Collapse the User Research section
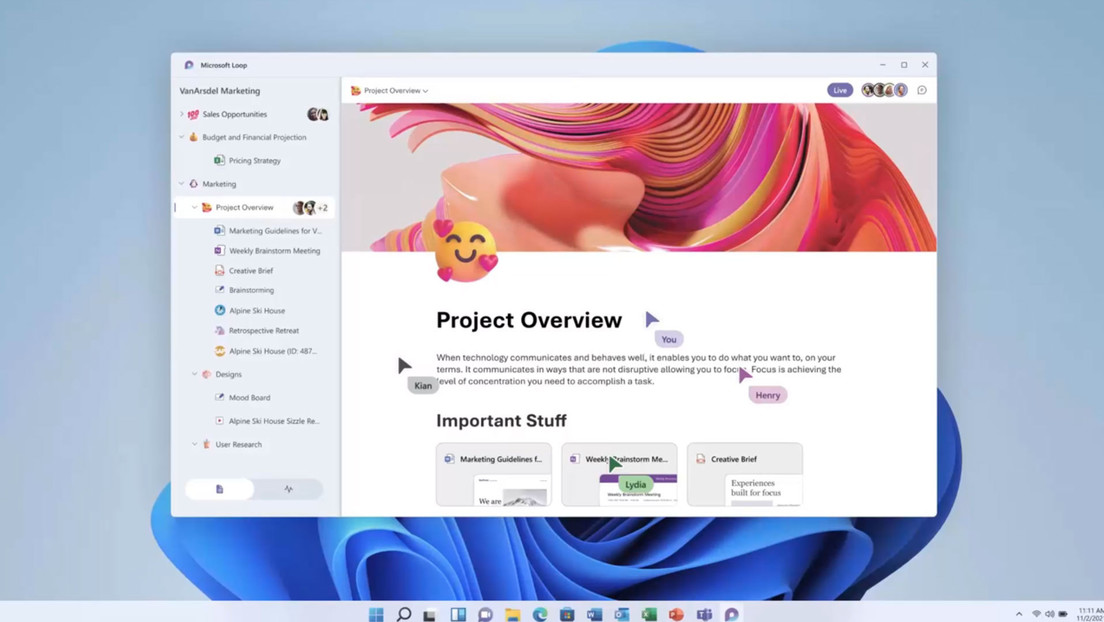This screenshot has height=622, width=1104. tap(195, 444)
